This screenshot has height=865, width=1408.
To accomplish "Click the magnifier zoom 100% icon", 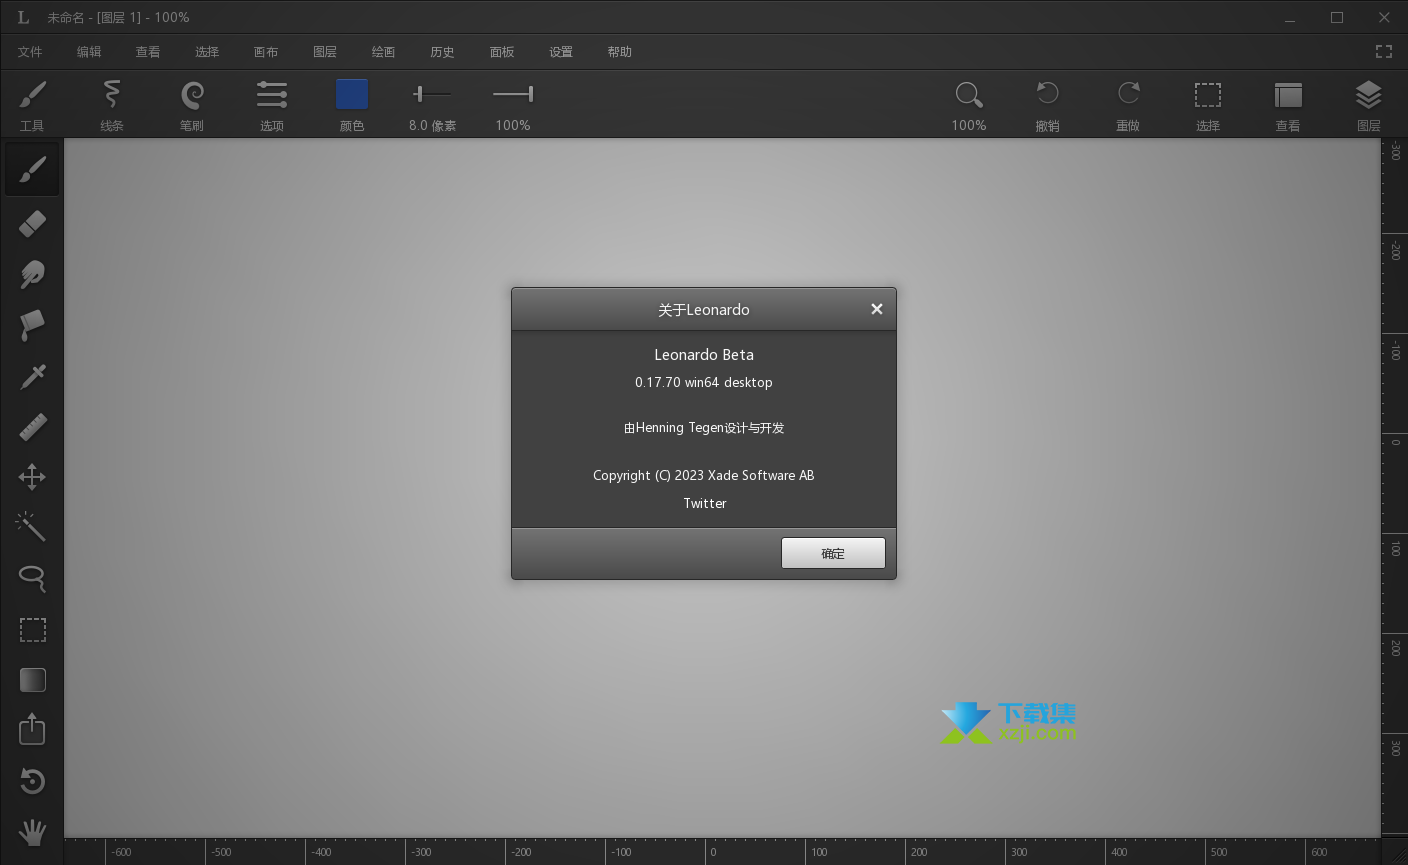I will pos(969,95).
